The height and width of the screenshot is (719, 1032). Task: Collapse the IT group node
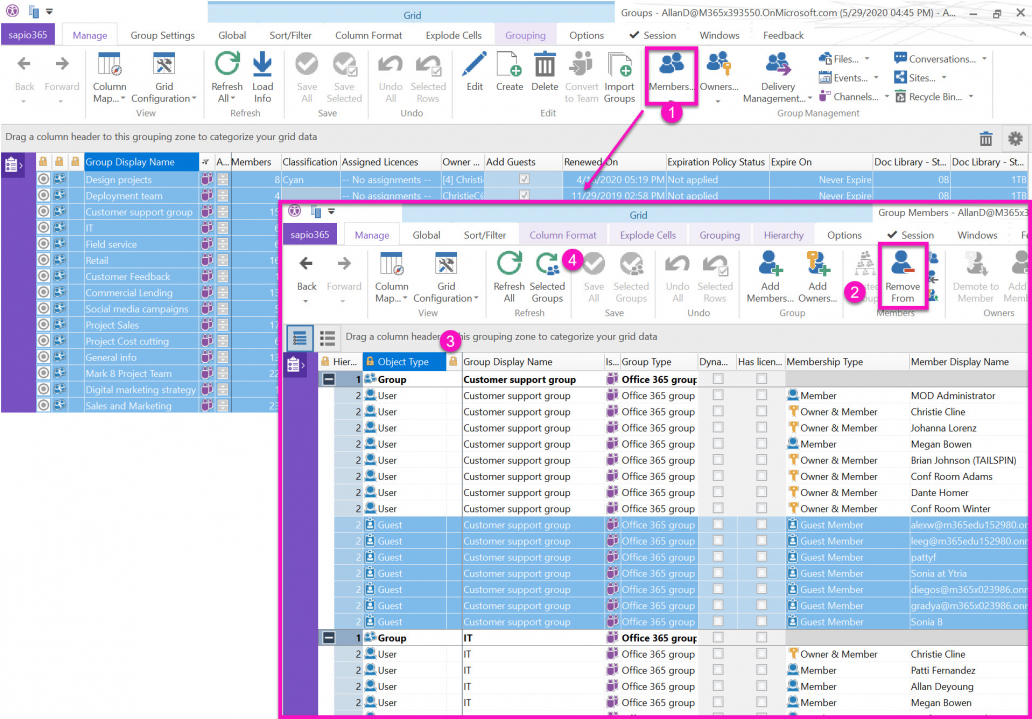(x=329, y=638)
